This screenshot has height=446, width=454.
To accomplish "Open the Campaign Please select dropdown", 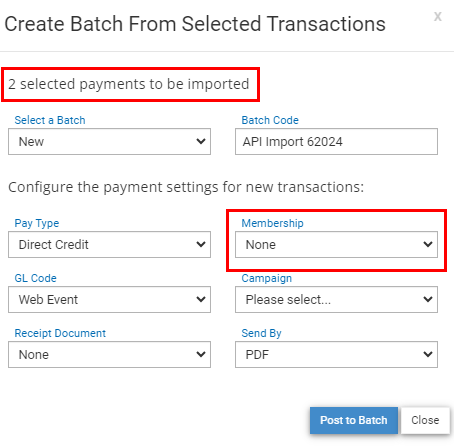I will pyautogui.click(x=336, y=300).
